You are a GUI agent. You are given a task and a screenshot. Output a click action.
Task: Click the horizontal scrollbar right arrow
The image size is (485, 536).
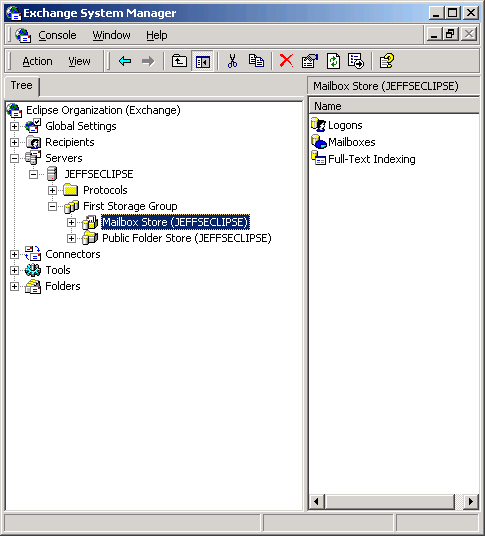click(x=471, y=501)
